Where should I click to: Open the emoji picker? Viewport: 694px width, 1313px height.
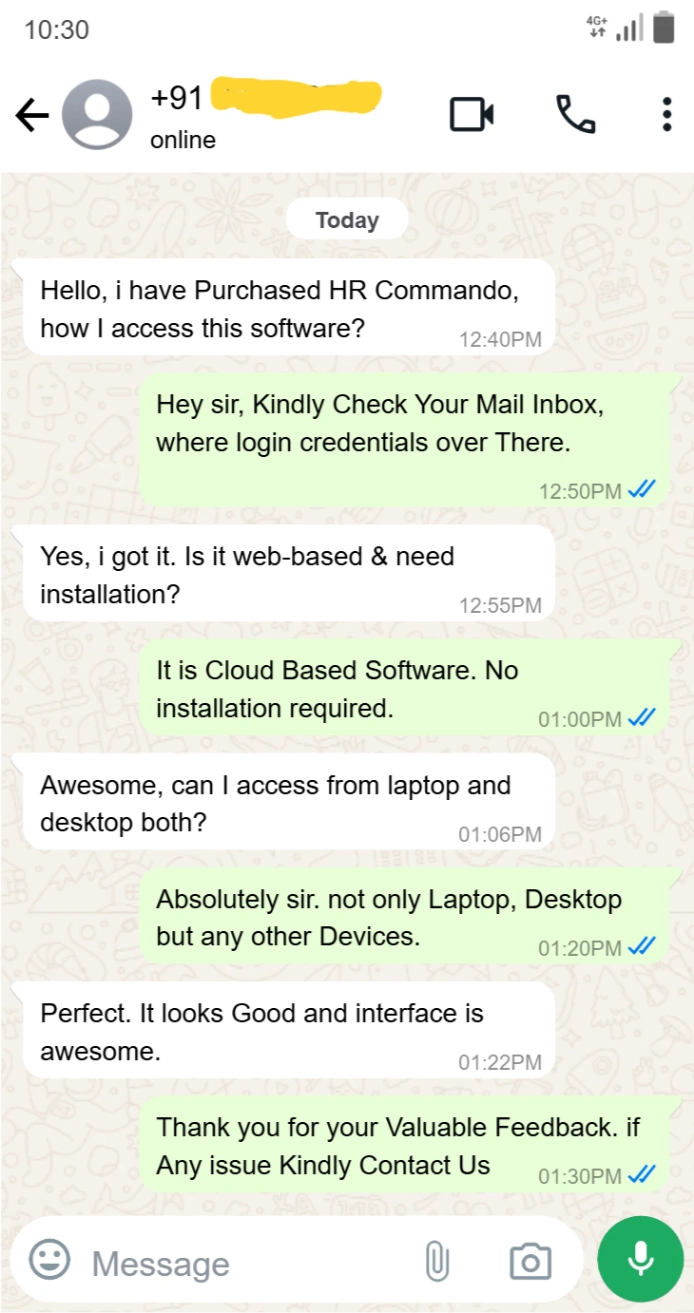(x=49, y=1260)
